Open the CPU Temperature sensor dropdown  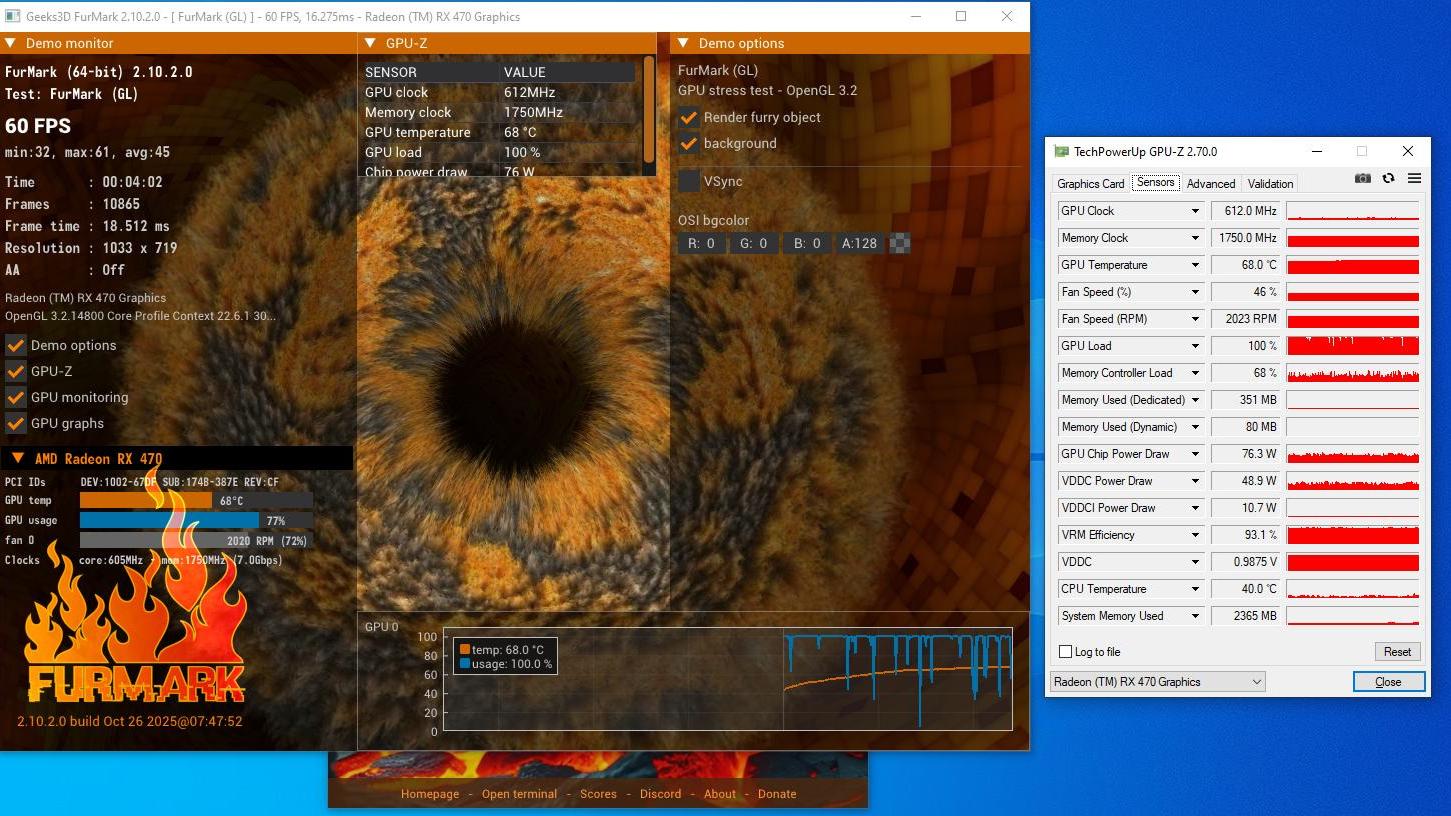1195,589
